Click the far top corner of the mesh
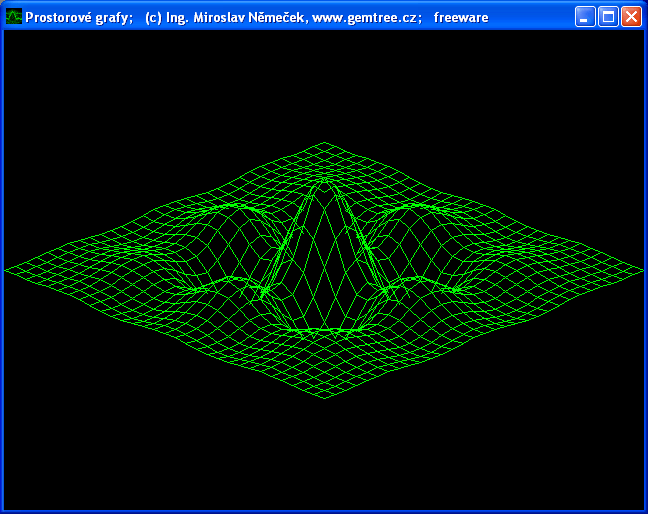Viewport: 648px width, 514px height. (323, 143)
